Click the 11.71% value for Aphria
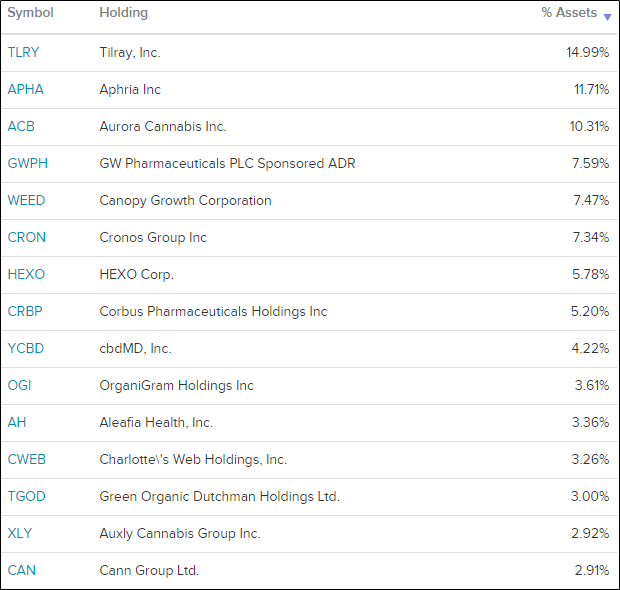 592,89
